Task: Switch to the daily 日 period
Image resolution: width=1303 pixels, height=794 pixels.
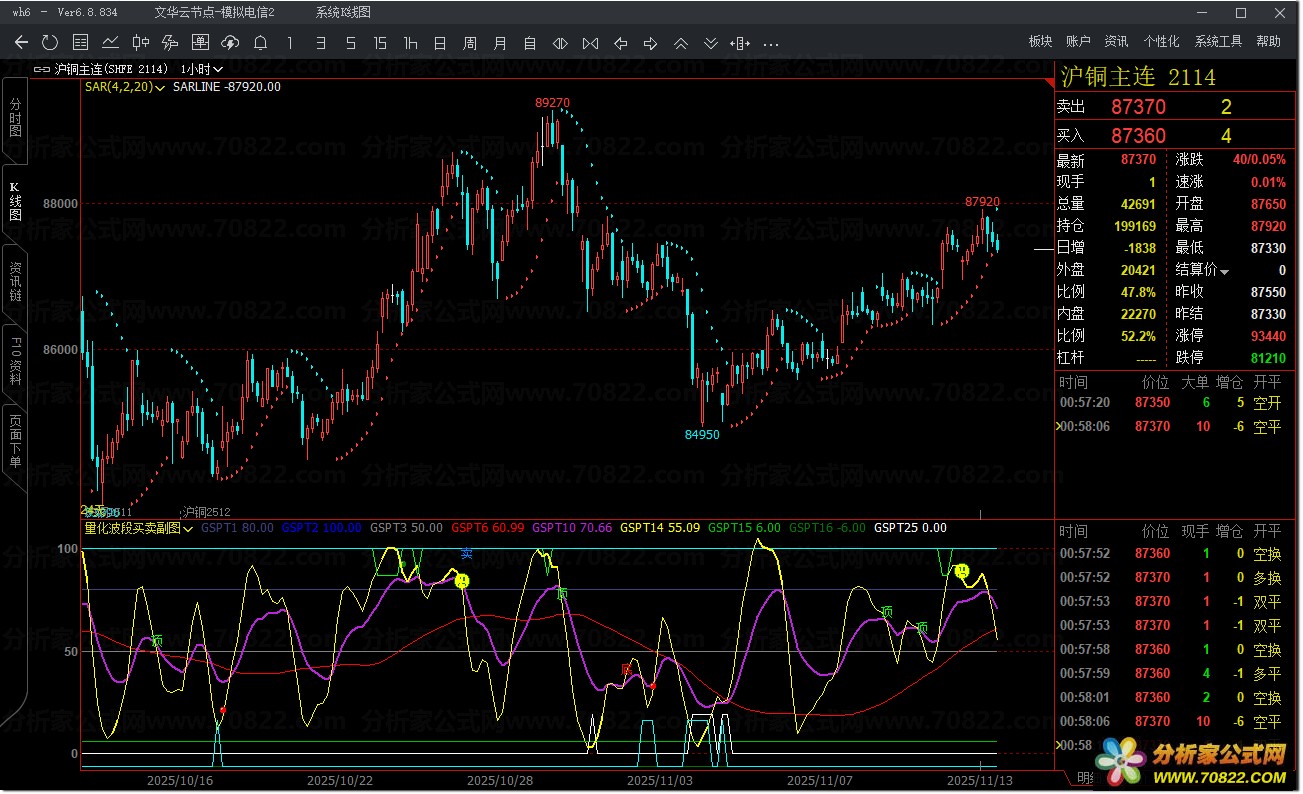Action: pyautogui.click(x=440, y=42)
